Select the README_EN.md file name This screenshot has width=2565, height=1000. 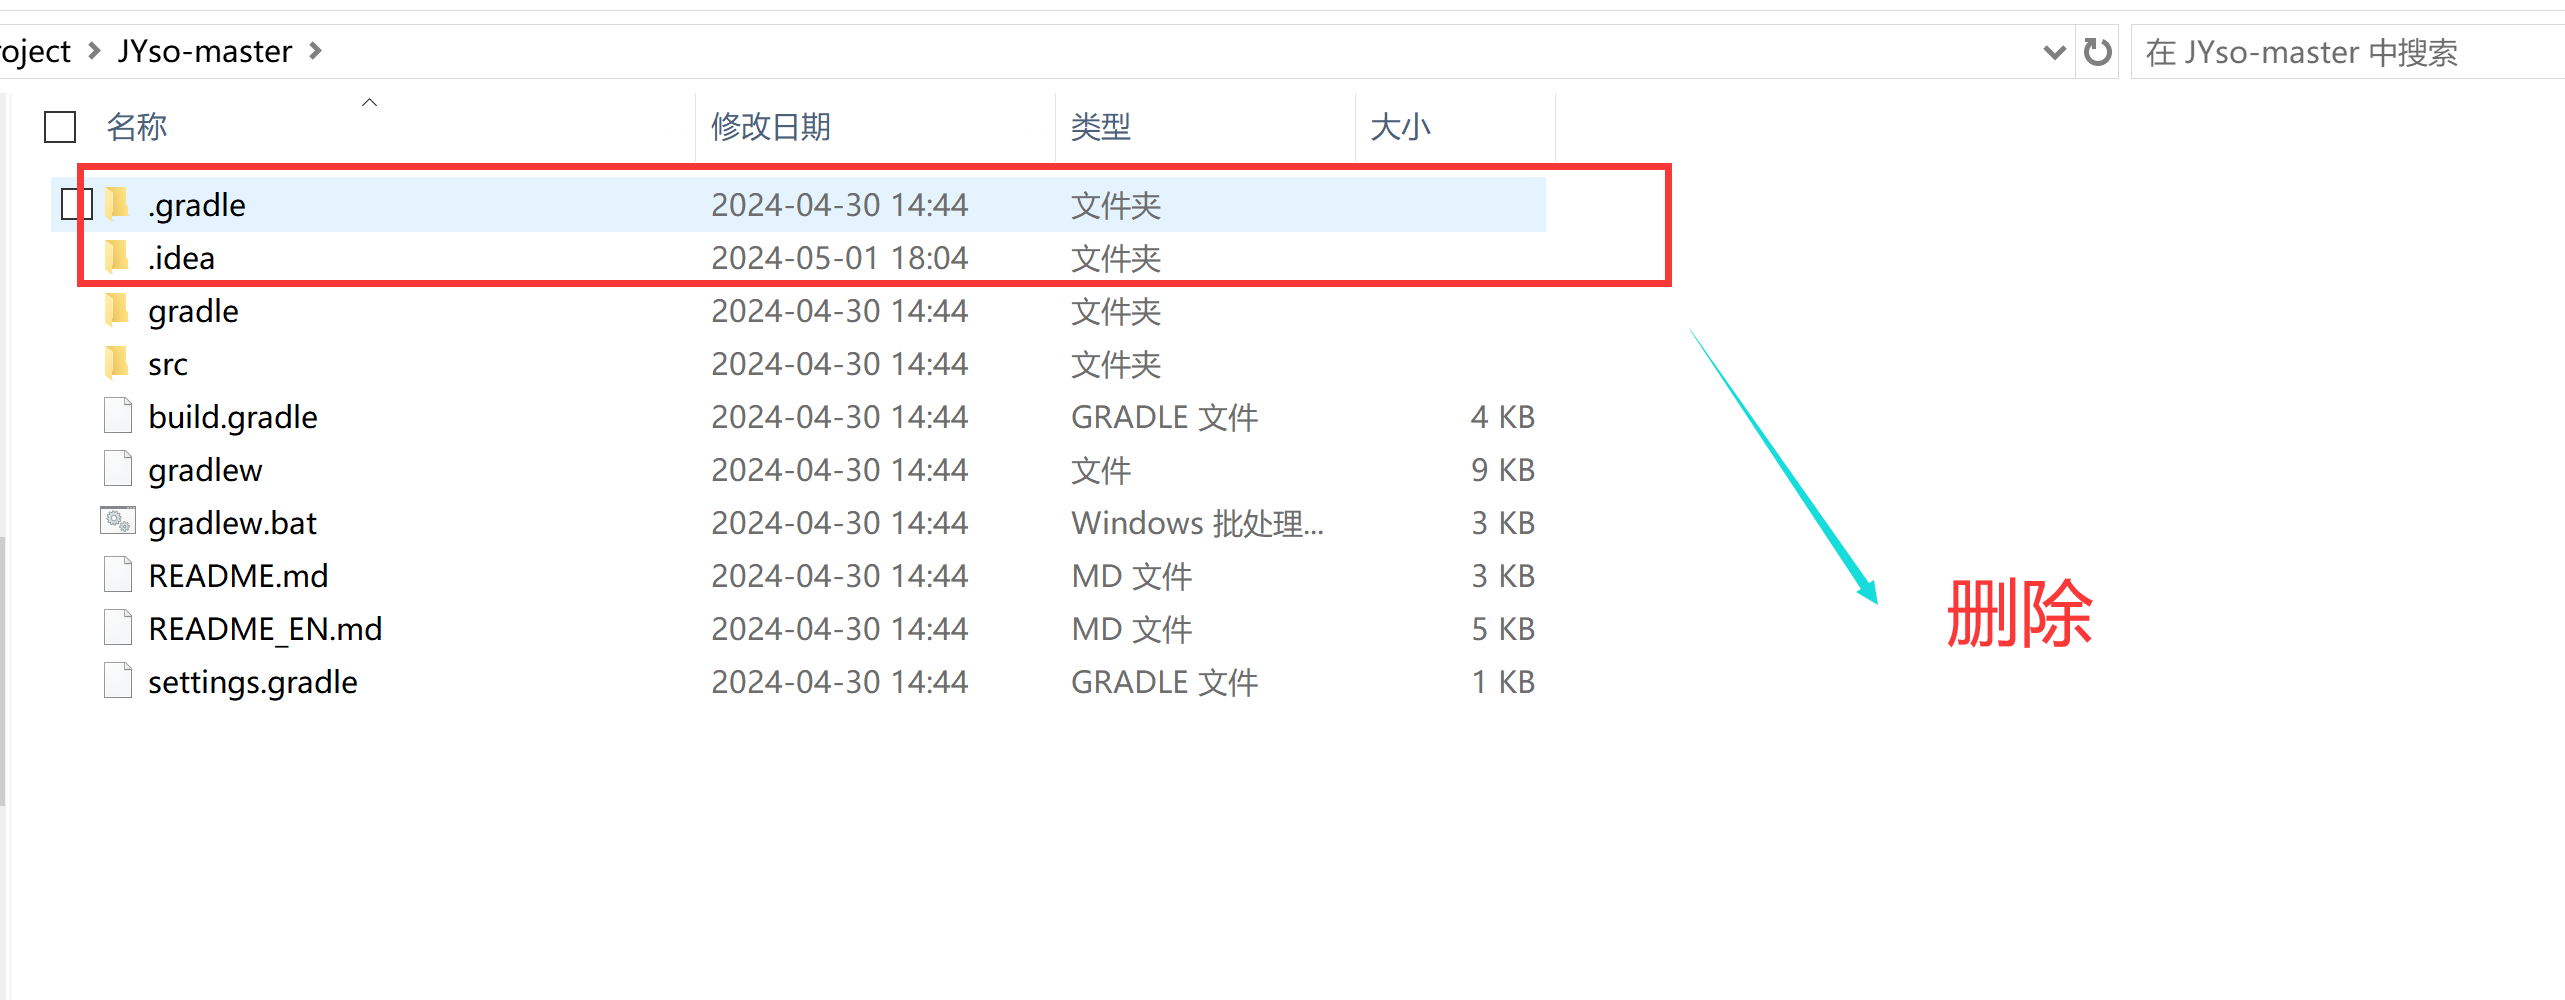tap(265, 629)
